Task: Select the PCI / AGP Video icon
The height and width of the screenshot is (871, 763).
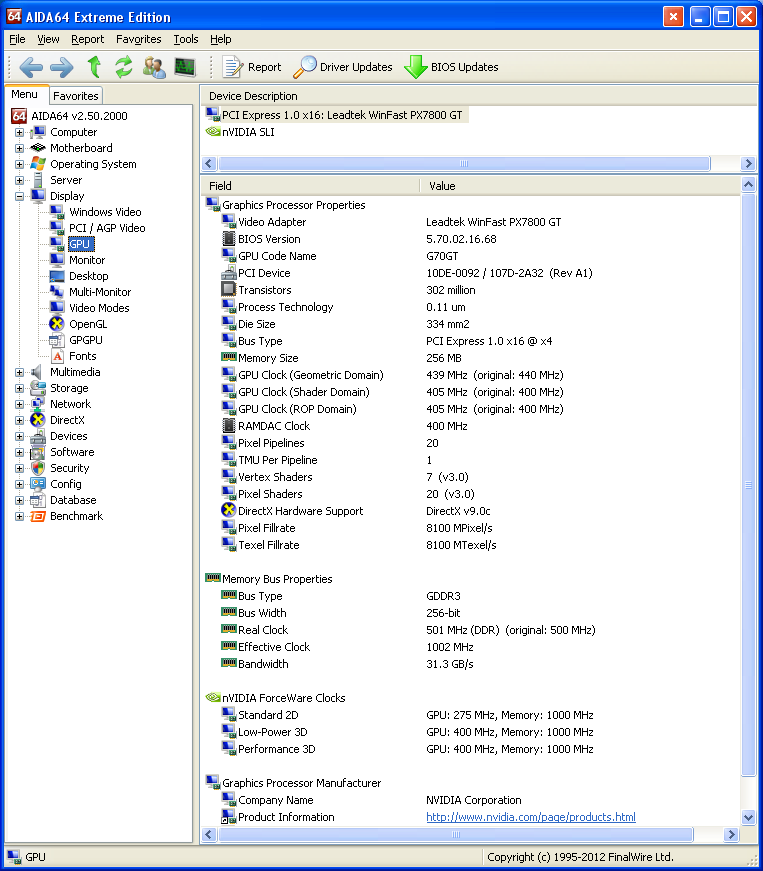Action: pyautogui.click(x=57, y=228)
